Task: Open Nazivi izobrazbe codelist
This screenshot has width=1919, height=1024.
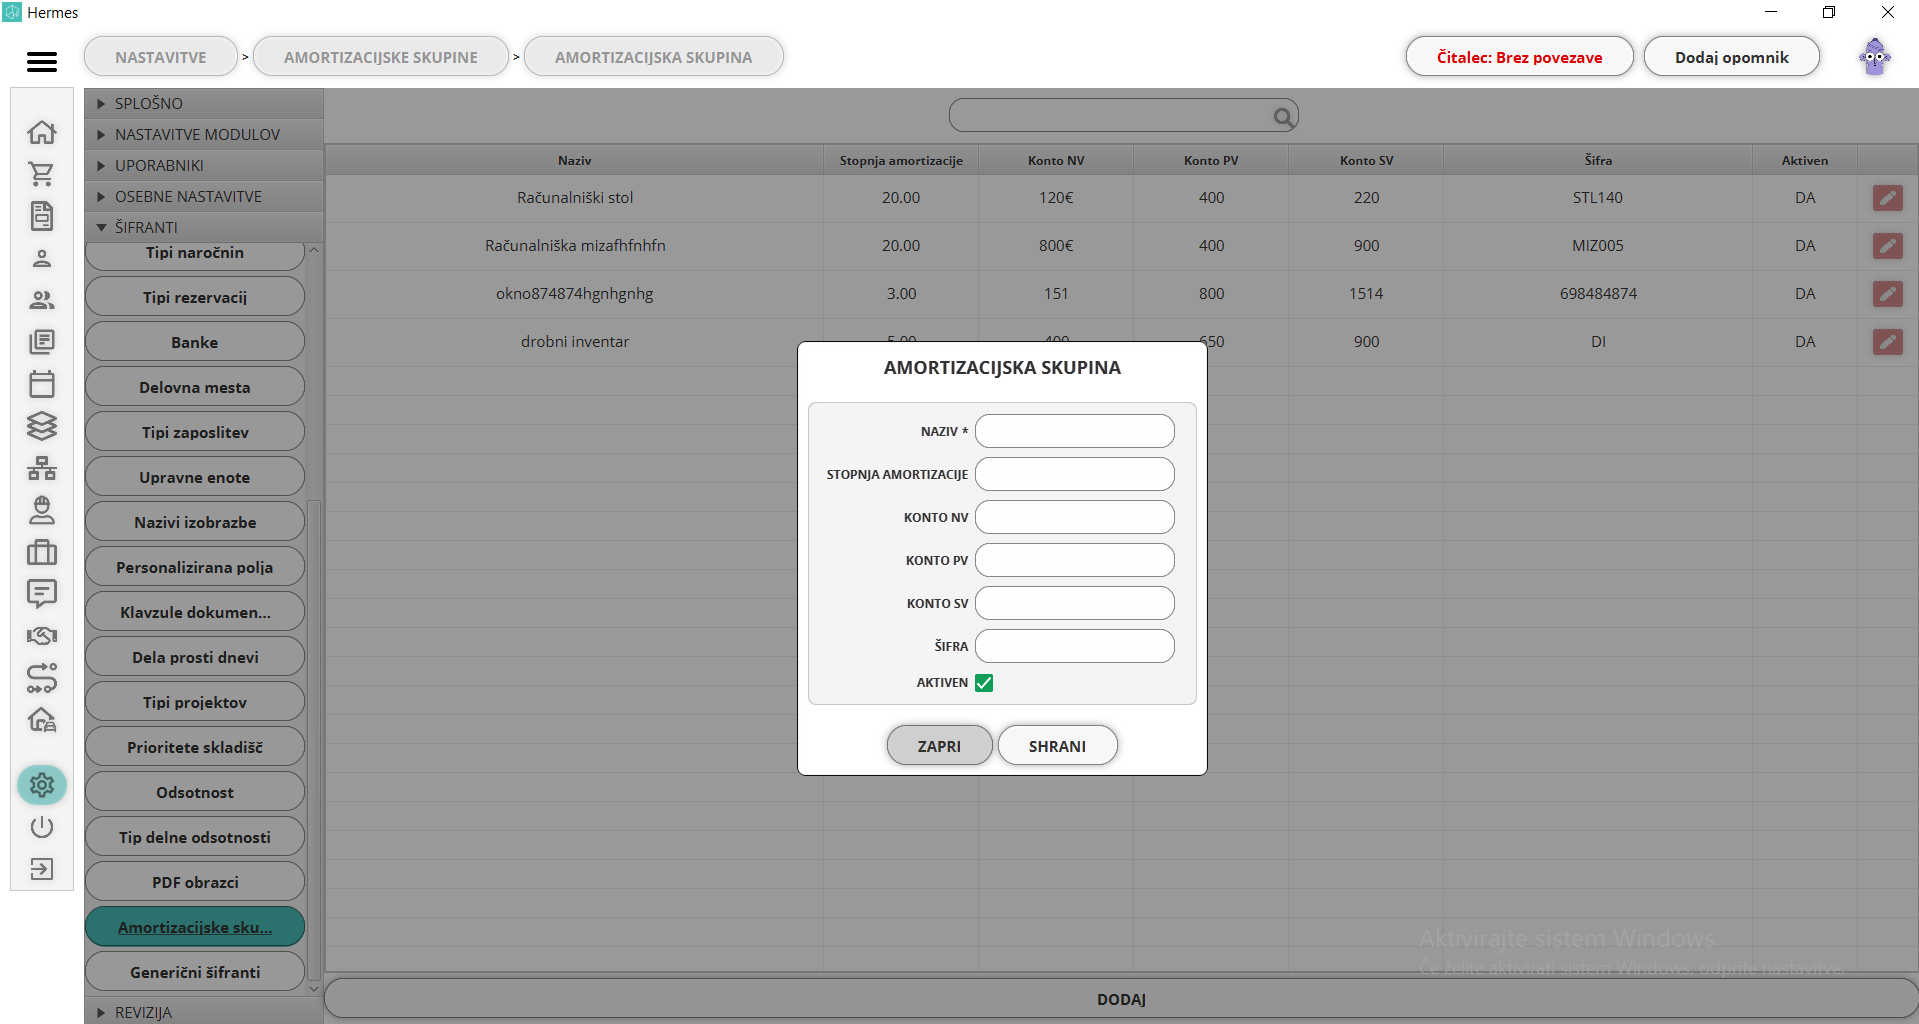Action: [195, 522]
